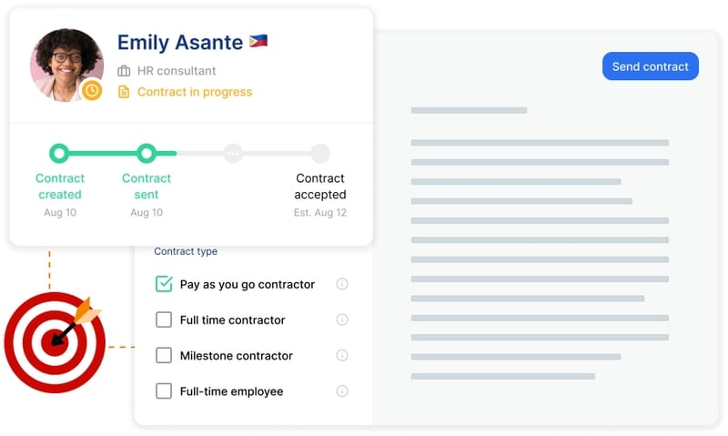Click the briefcase icon next to HR consultant

[x=124, y=71]
